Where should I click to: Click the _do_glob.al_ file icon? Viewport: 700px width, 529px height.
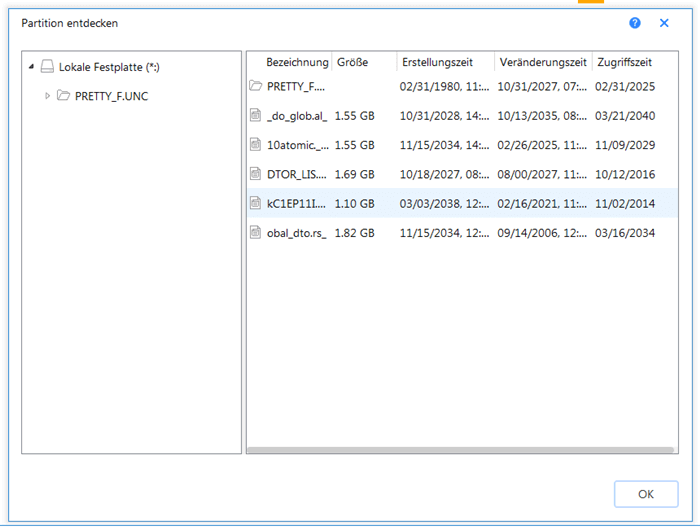pyautogui.click(x=256, y=116)
